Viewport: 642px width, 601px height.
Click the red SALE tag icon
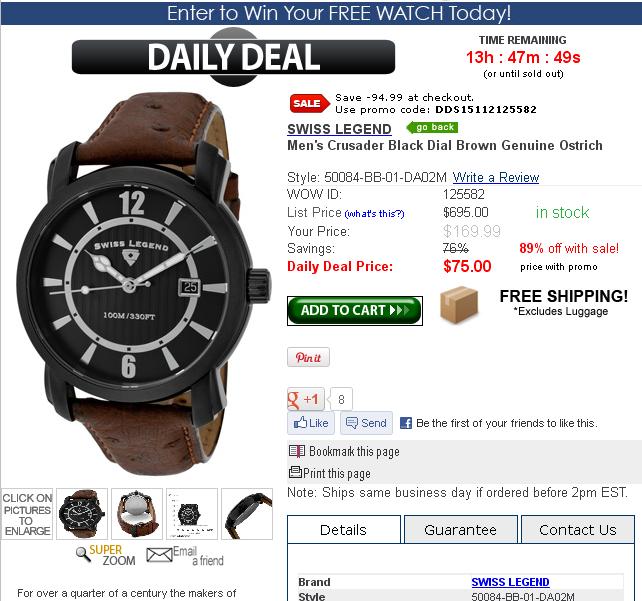point(310,103)
